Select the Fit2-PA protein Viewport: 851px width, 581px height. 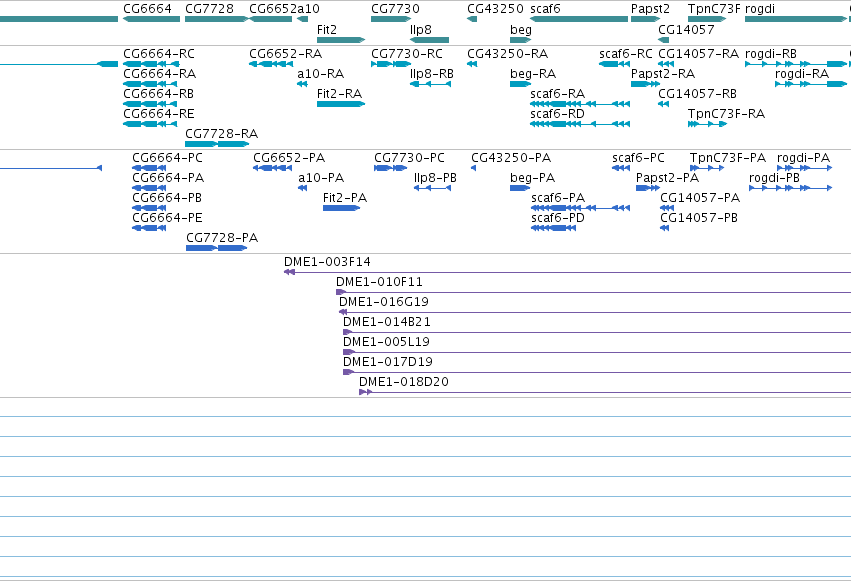tap(341, 208)
